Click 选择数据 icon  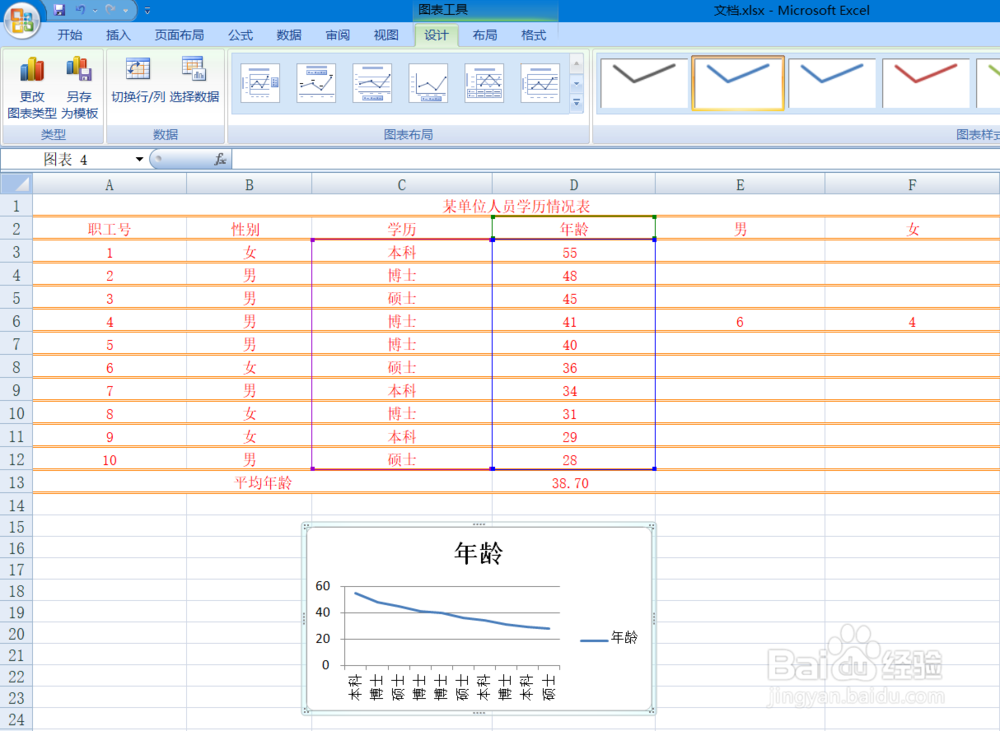(194, 69)
